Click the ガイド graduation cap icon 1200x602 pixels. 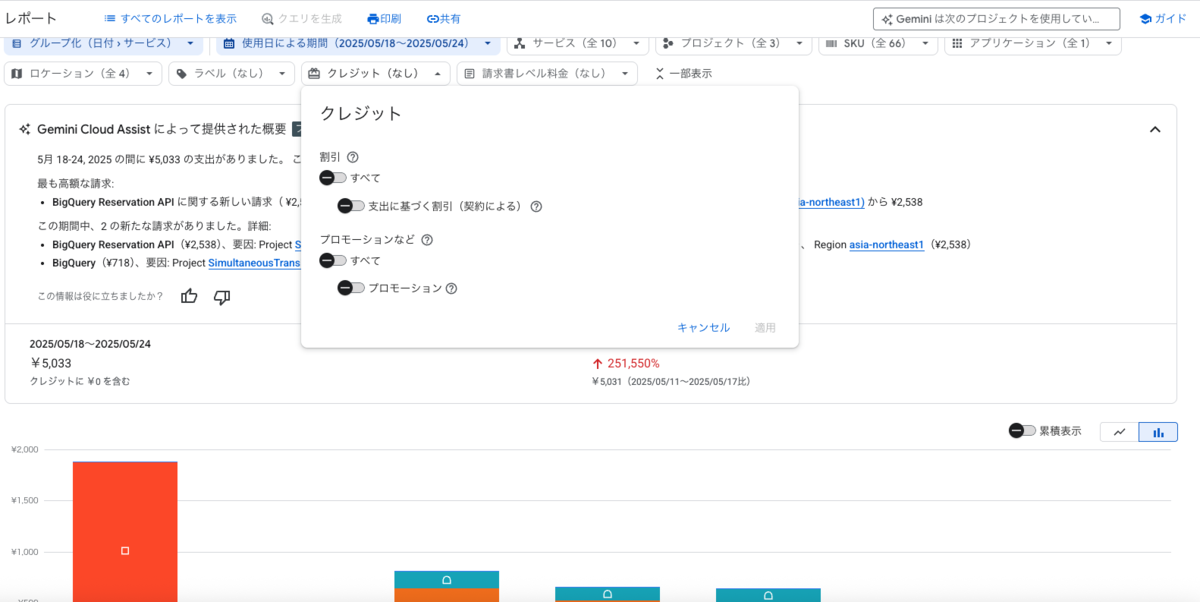click(1146, 19)
